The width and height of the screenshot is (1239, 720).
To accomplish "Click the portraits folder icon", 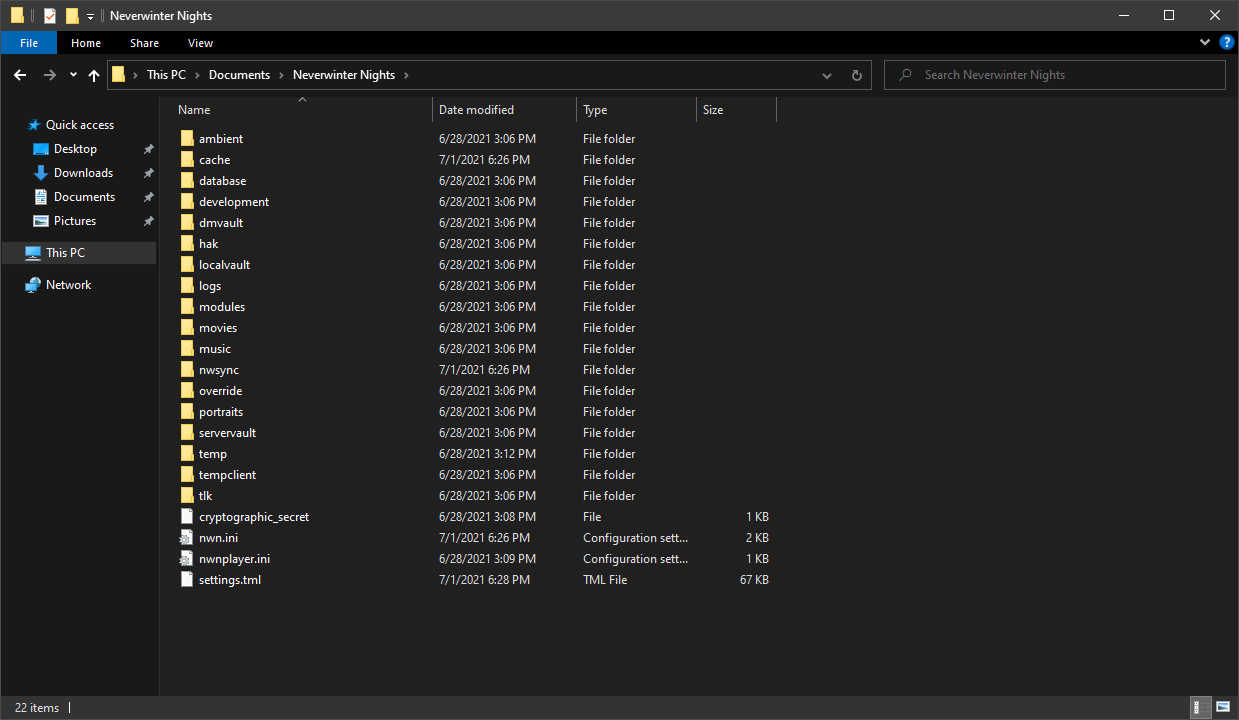I will pos(186,412).
